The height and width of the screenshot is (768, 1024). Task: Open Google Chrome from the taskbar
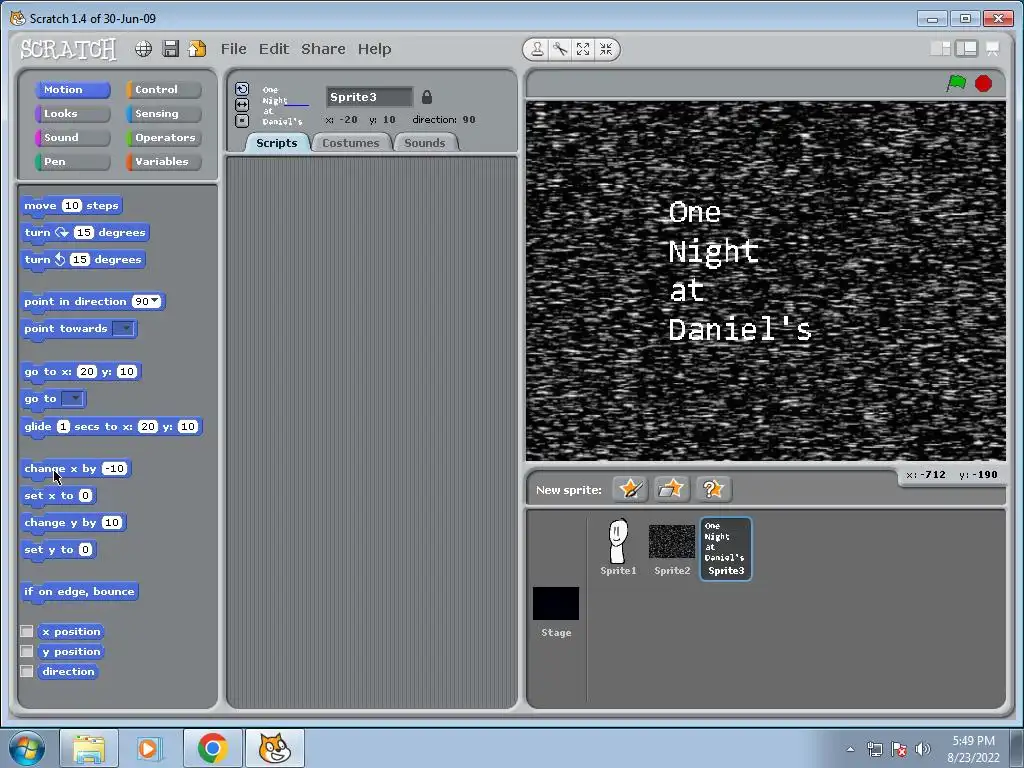212,749
